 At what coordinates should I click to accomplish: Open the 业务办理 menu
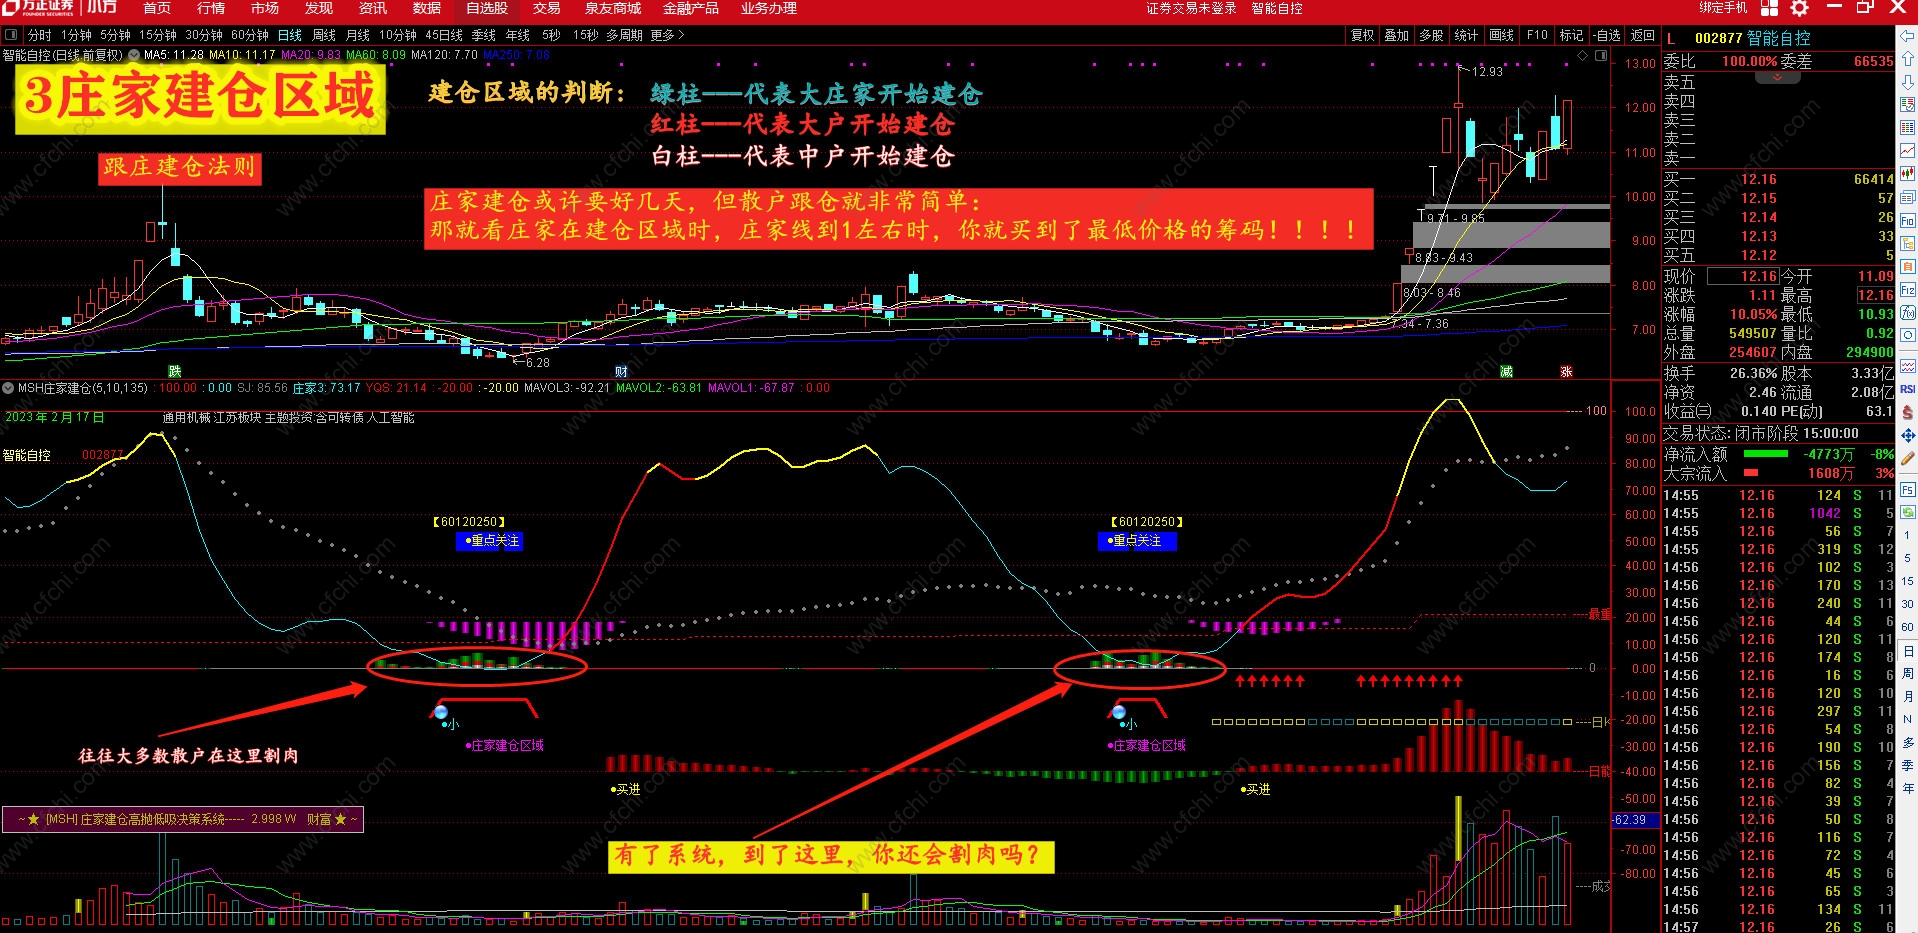(769, 8)
